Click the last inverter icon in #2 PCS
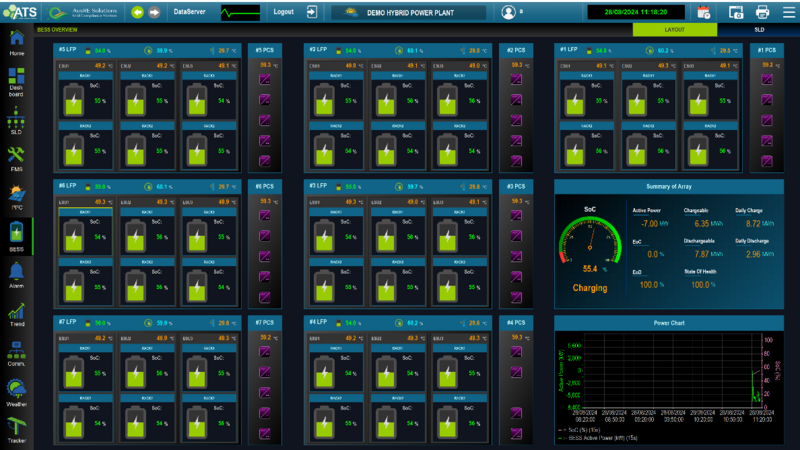Screen dimensions: 800x450 516,161
